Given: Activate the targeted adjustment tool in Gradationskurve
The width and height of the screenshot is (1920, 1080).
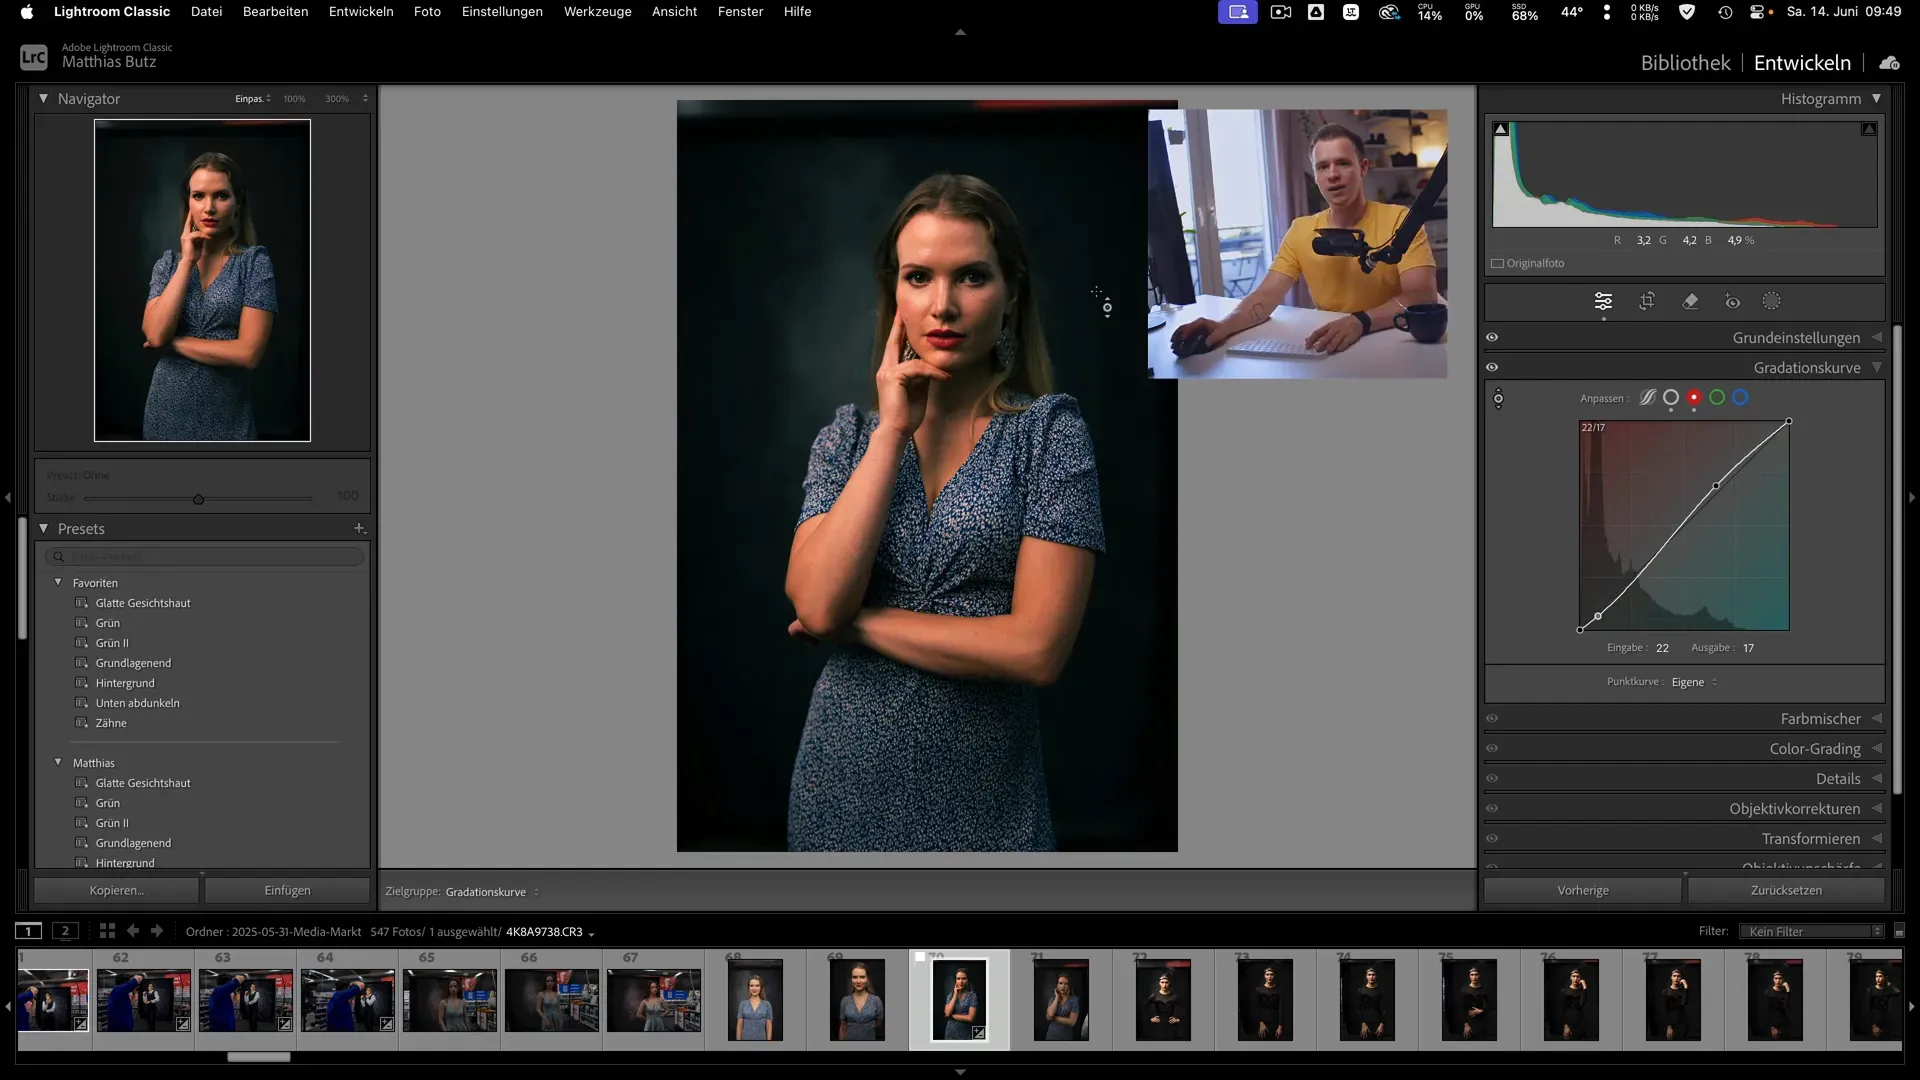Looking at the screenshot, I should click(x=1498, y=399).
